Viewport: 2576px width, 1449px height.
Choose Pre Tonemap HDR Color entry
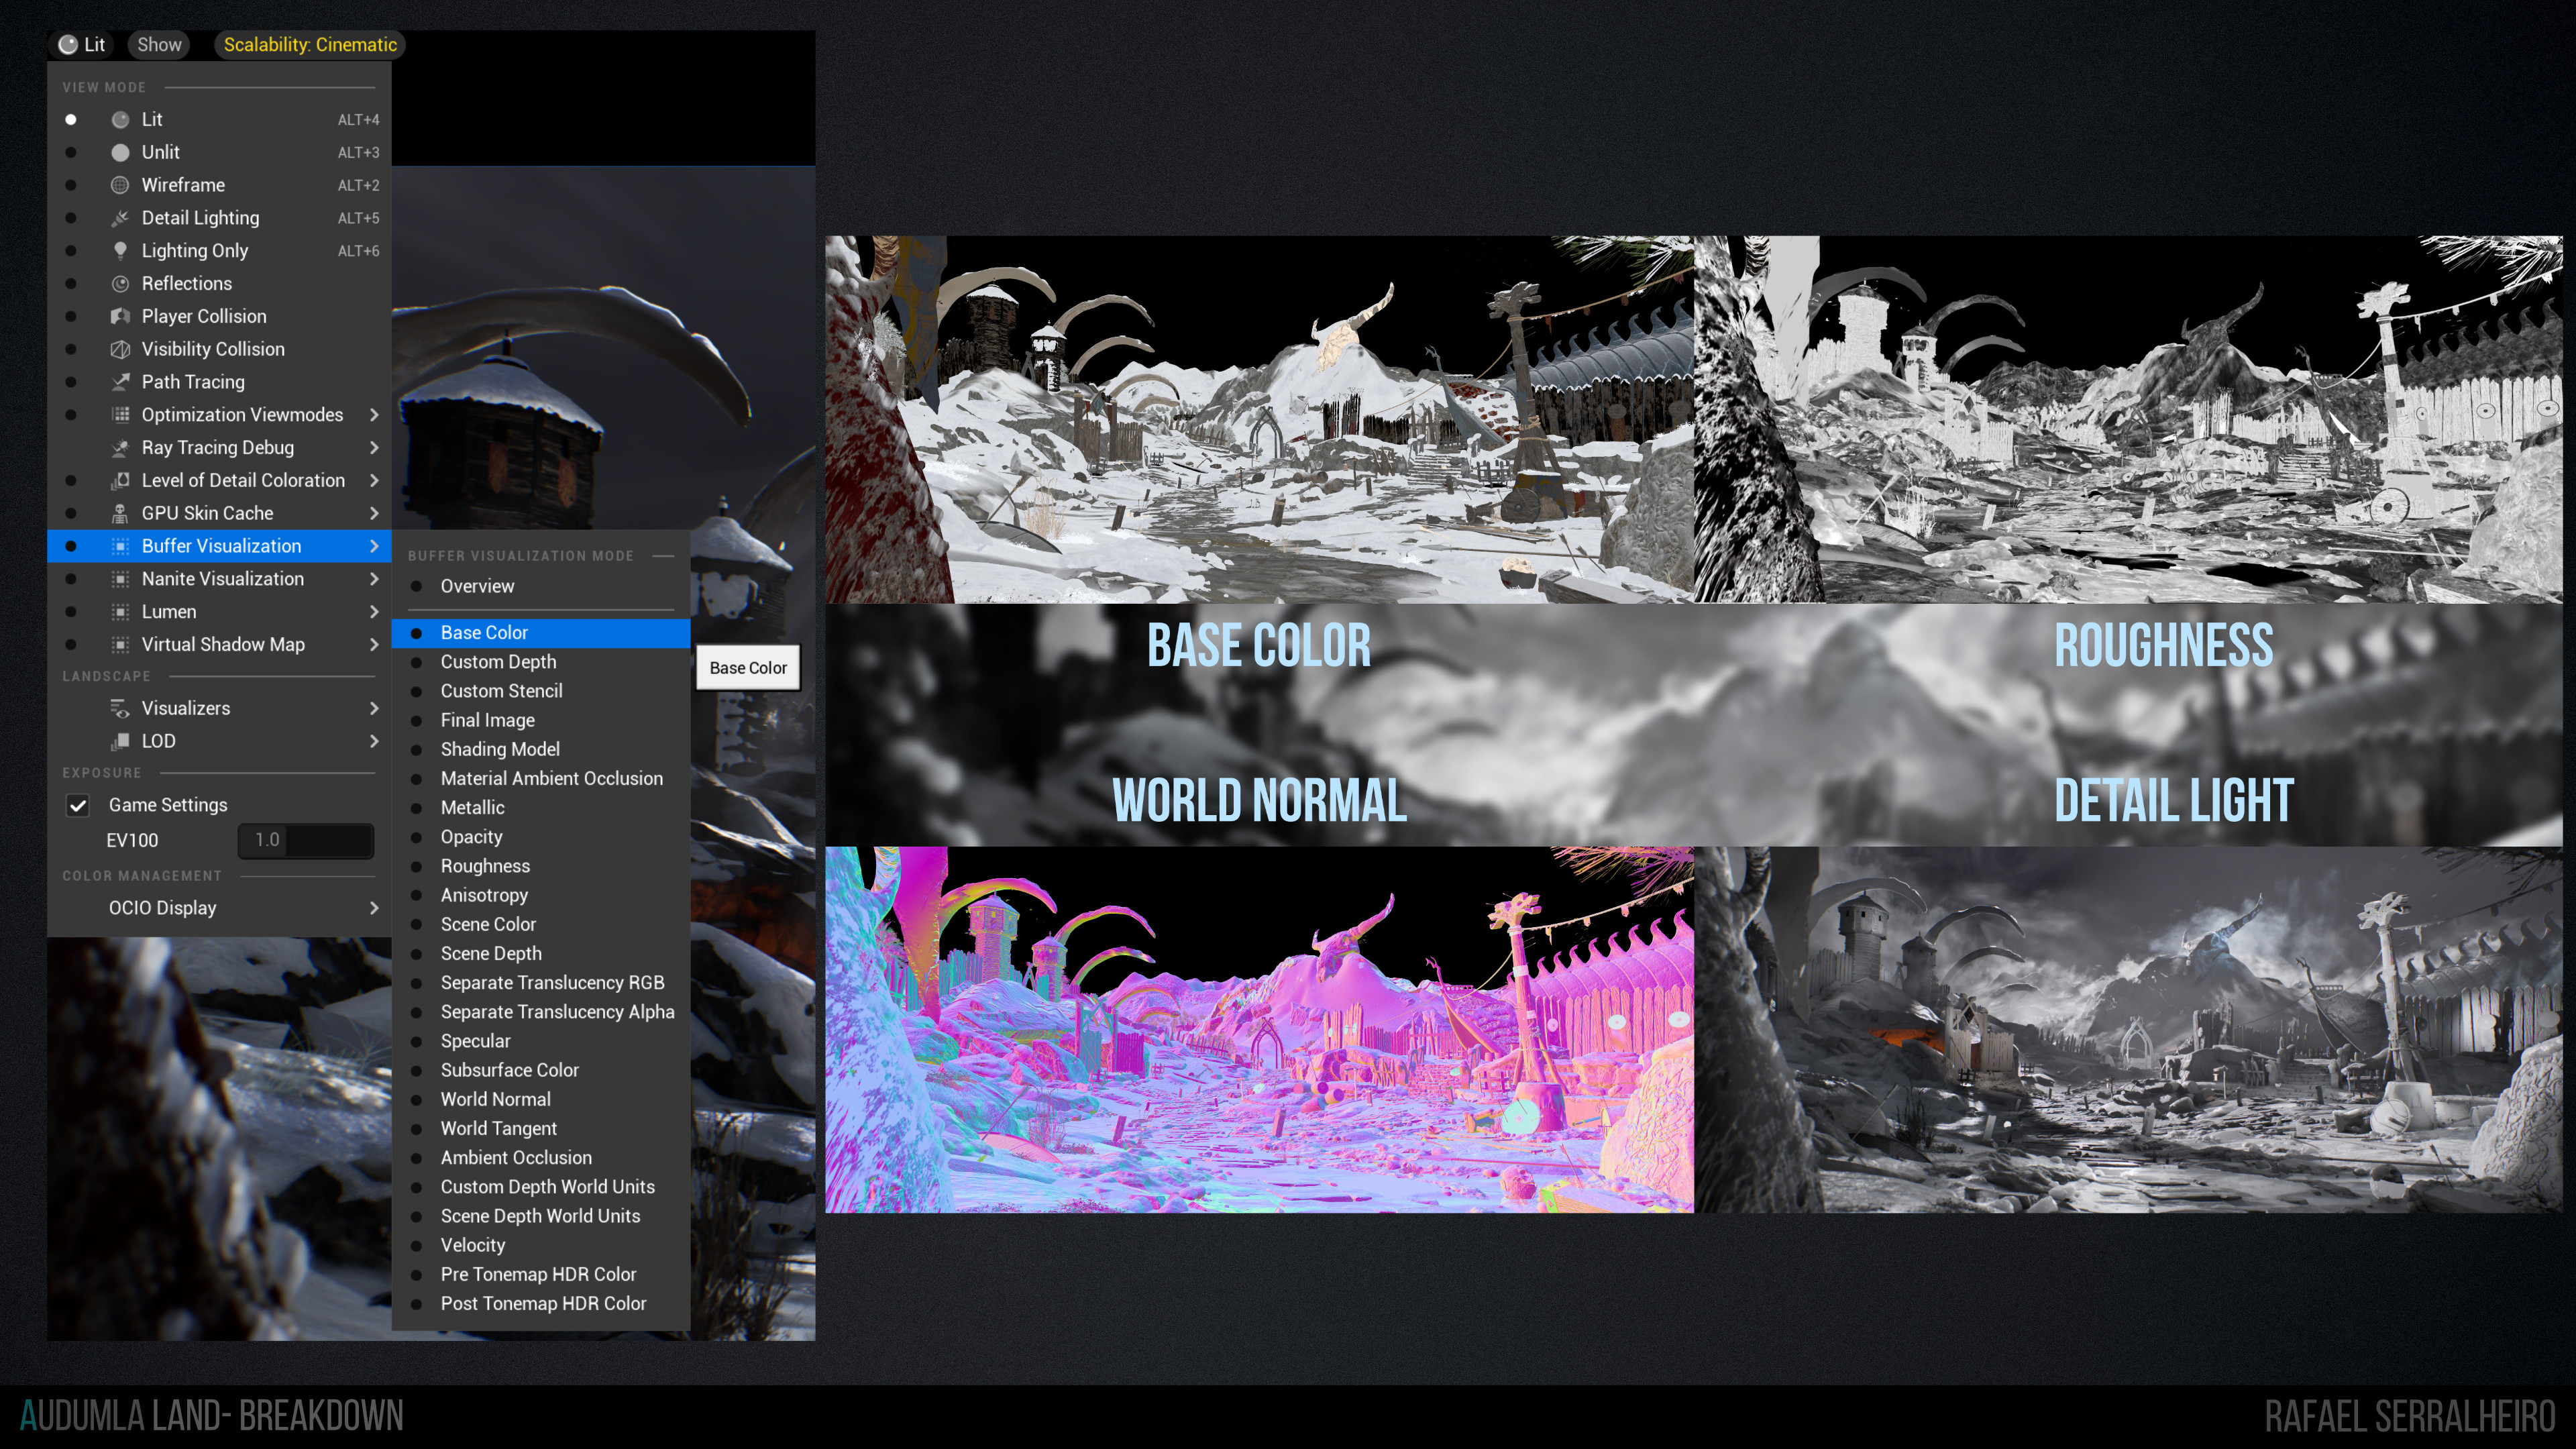point(541,1274)
